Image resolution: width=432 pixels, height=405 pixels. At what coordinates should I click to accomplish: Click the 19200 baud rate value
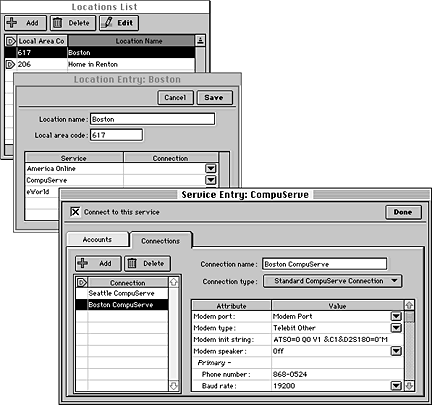[x=284, y=386]
